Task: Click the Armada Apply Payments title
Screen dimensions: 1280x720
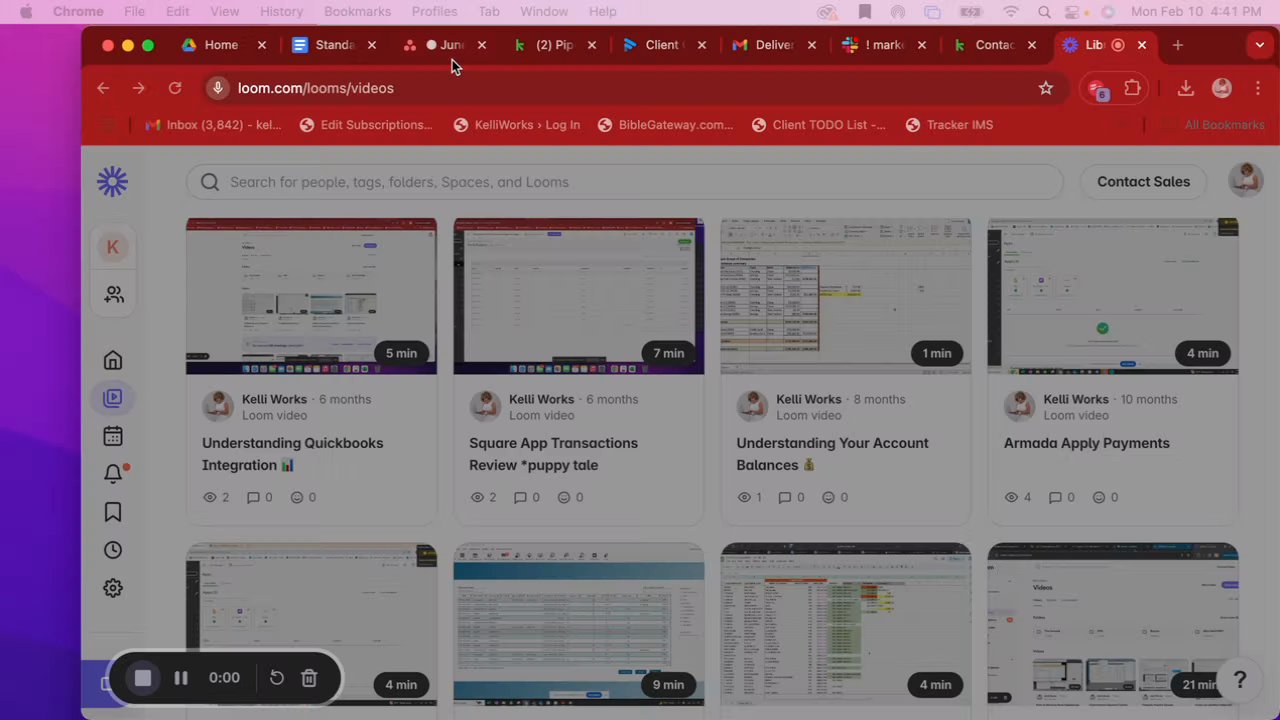Action: [x=1087, y=443]
